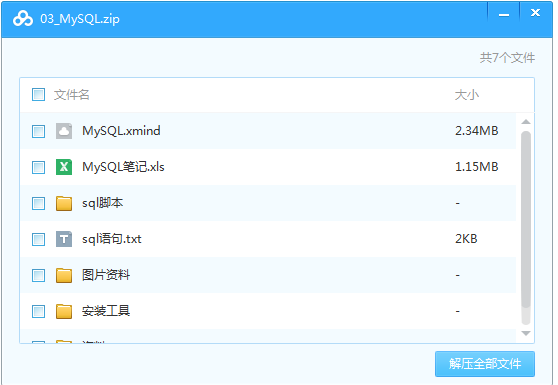Click the MySQL.xmind file type icon
The width and height of the screenshot is (558, 385).
tap(64, 131)
